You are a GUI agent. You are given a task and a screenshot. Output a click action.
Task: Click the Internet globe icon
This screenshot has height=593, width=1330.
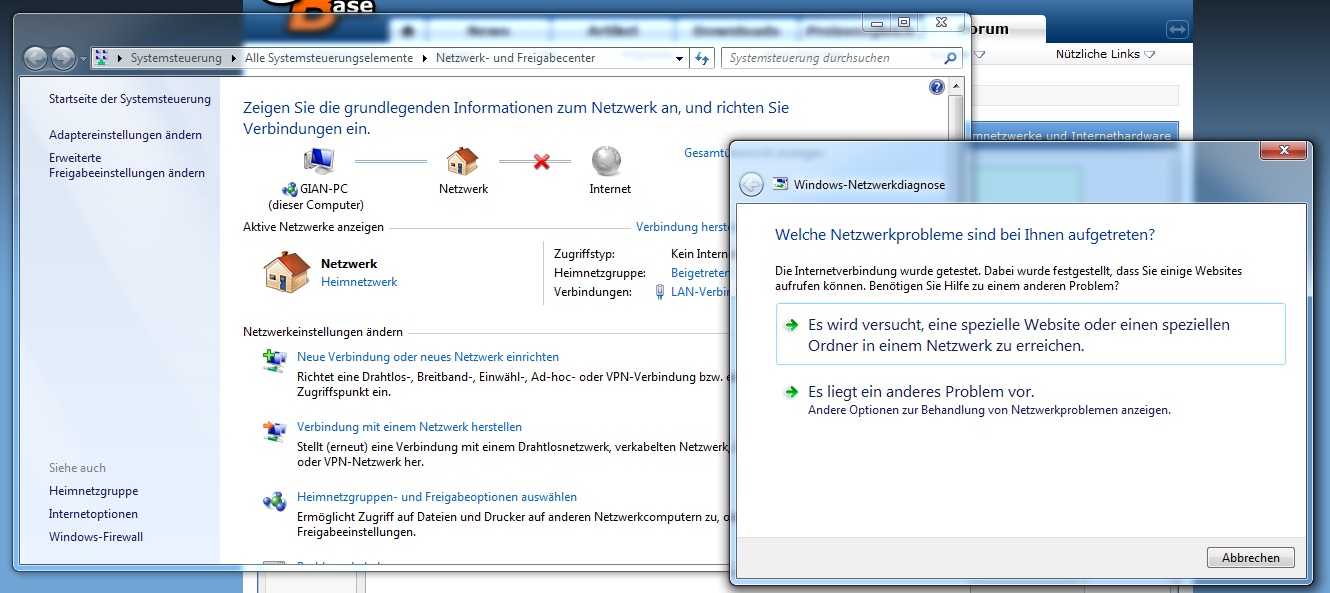point(607,160)
